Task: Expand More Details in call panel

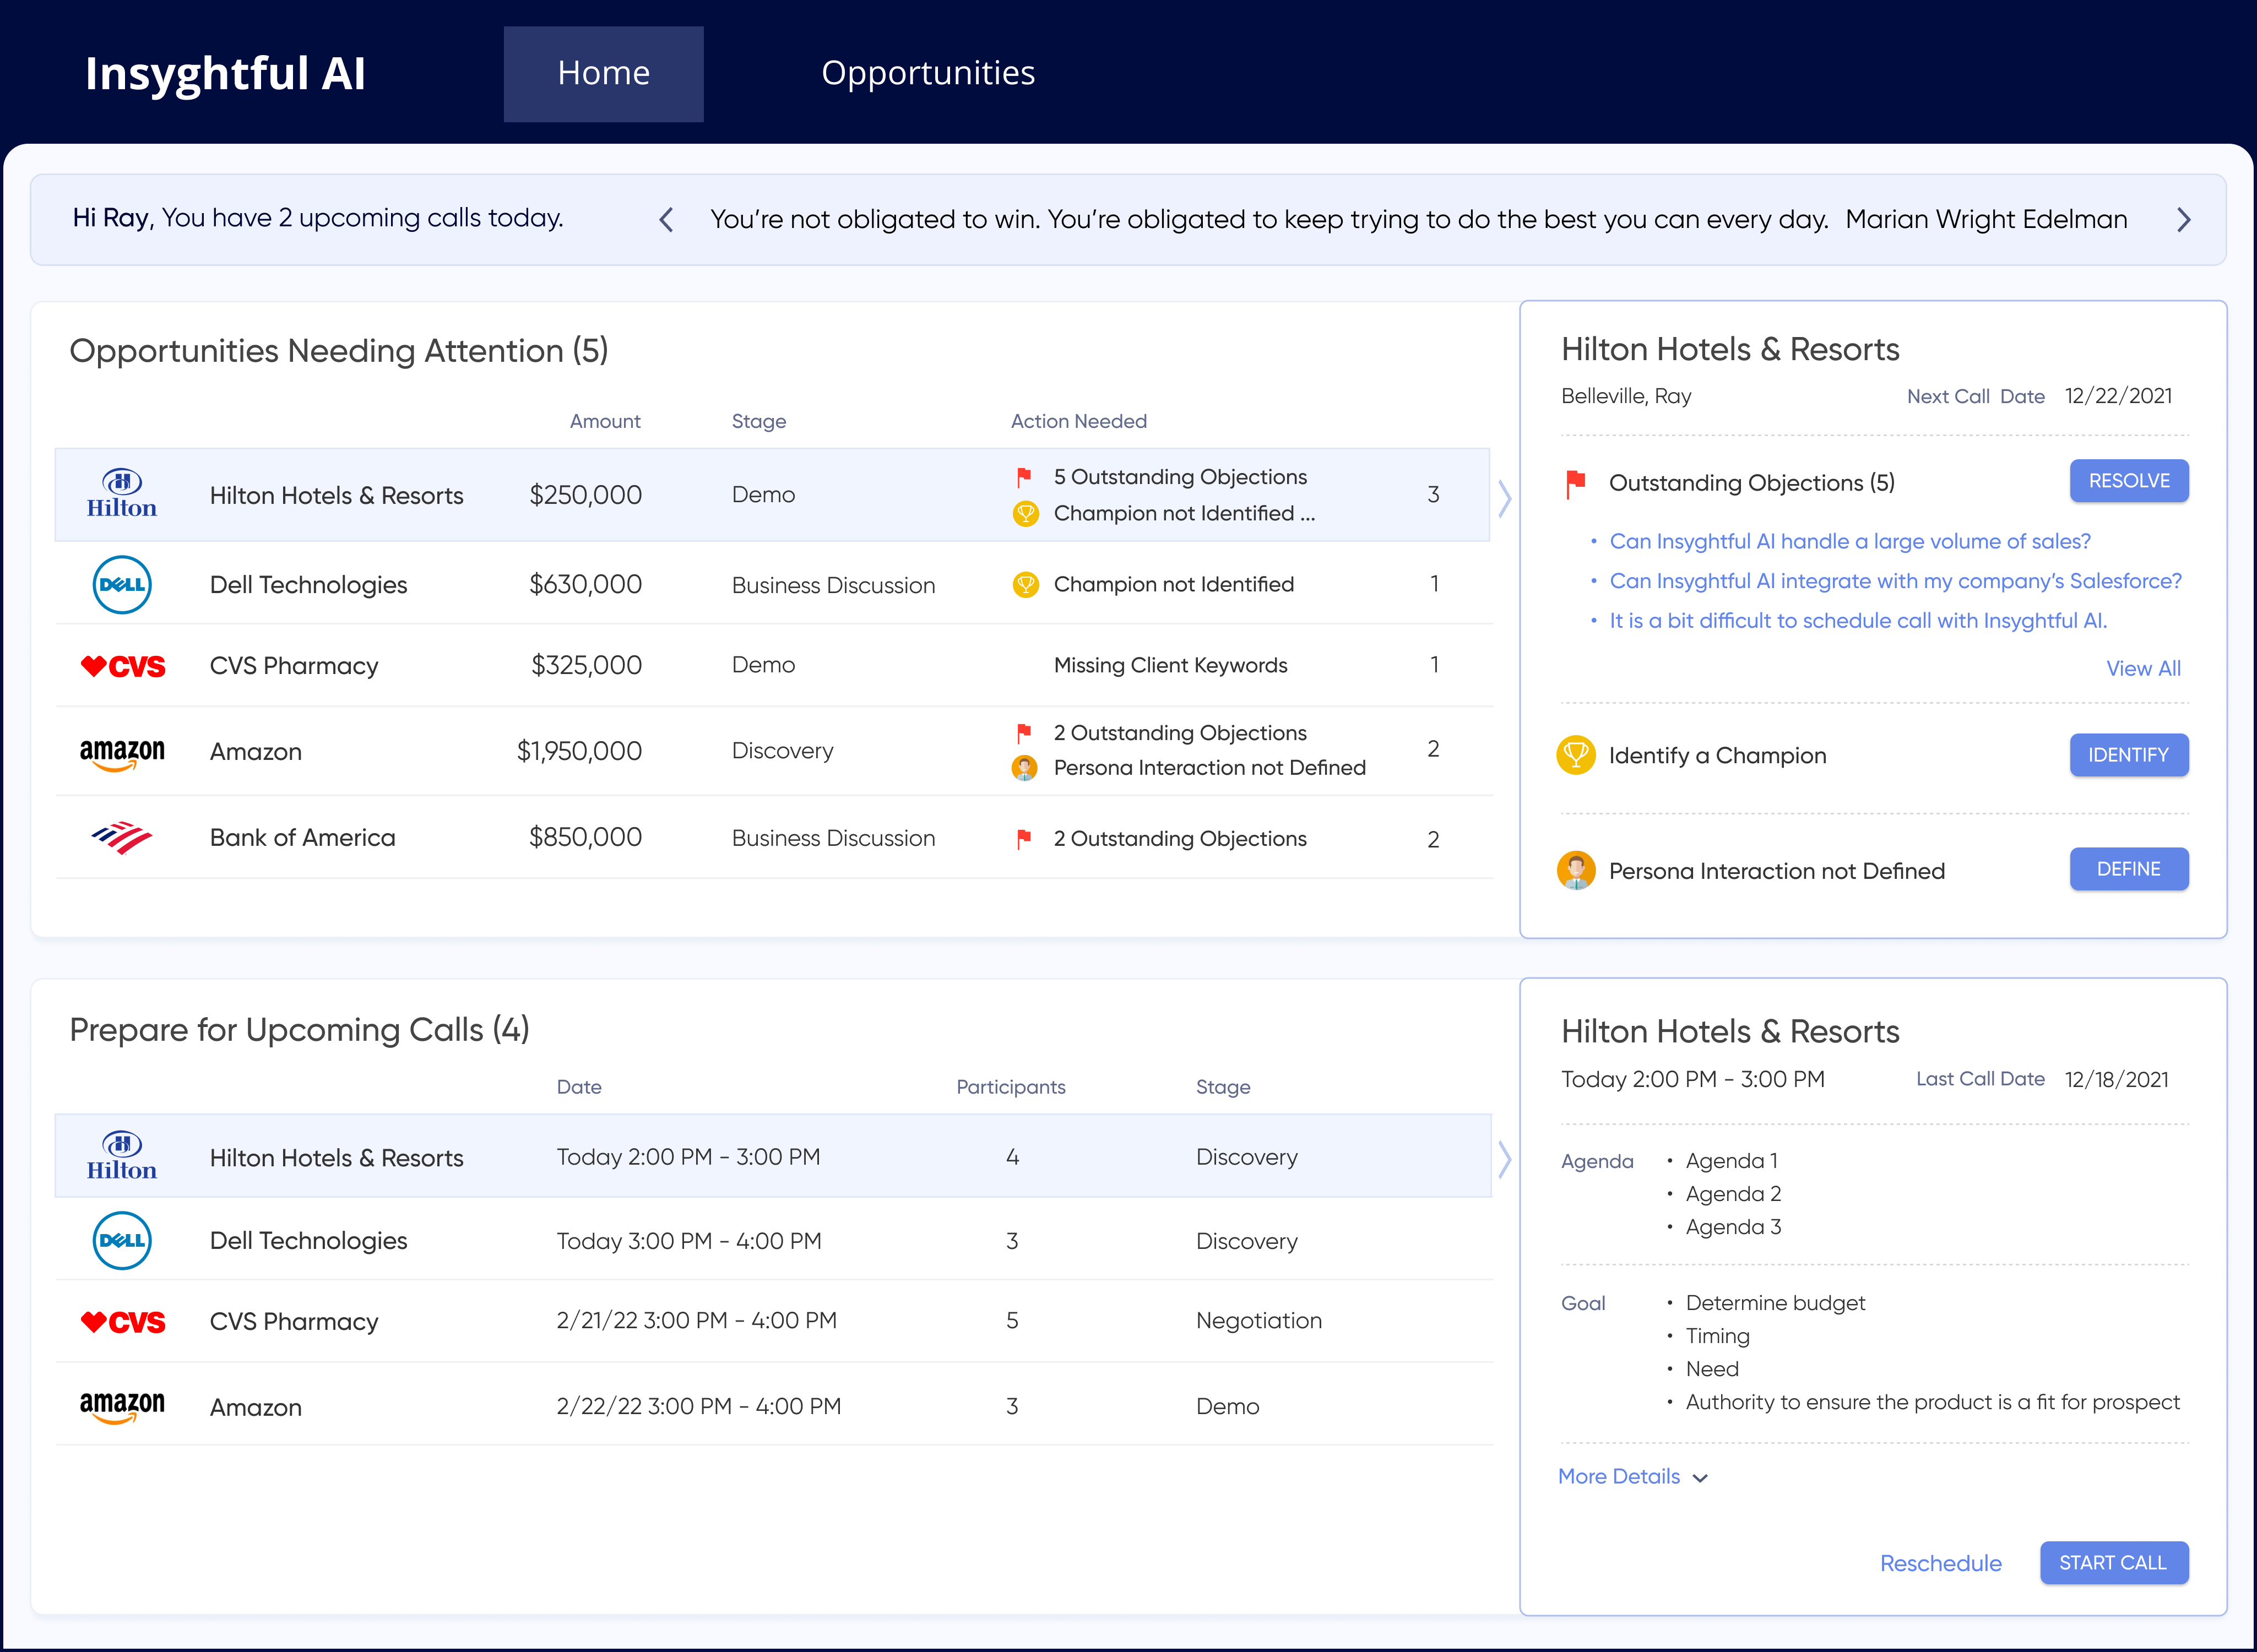Action: click(x=1632, y=1476)
